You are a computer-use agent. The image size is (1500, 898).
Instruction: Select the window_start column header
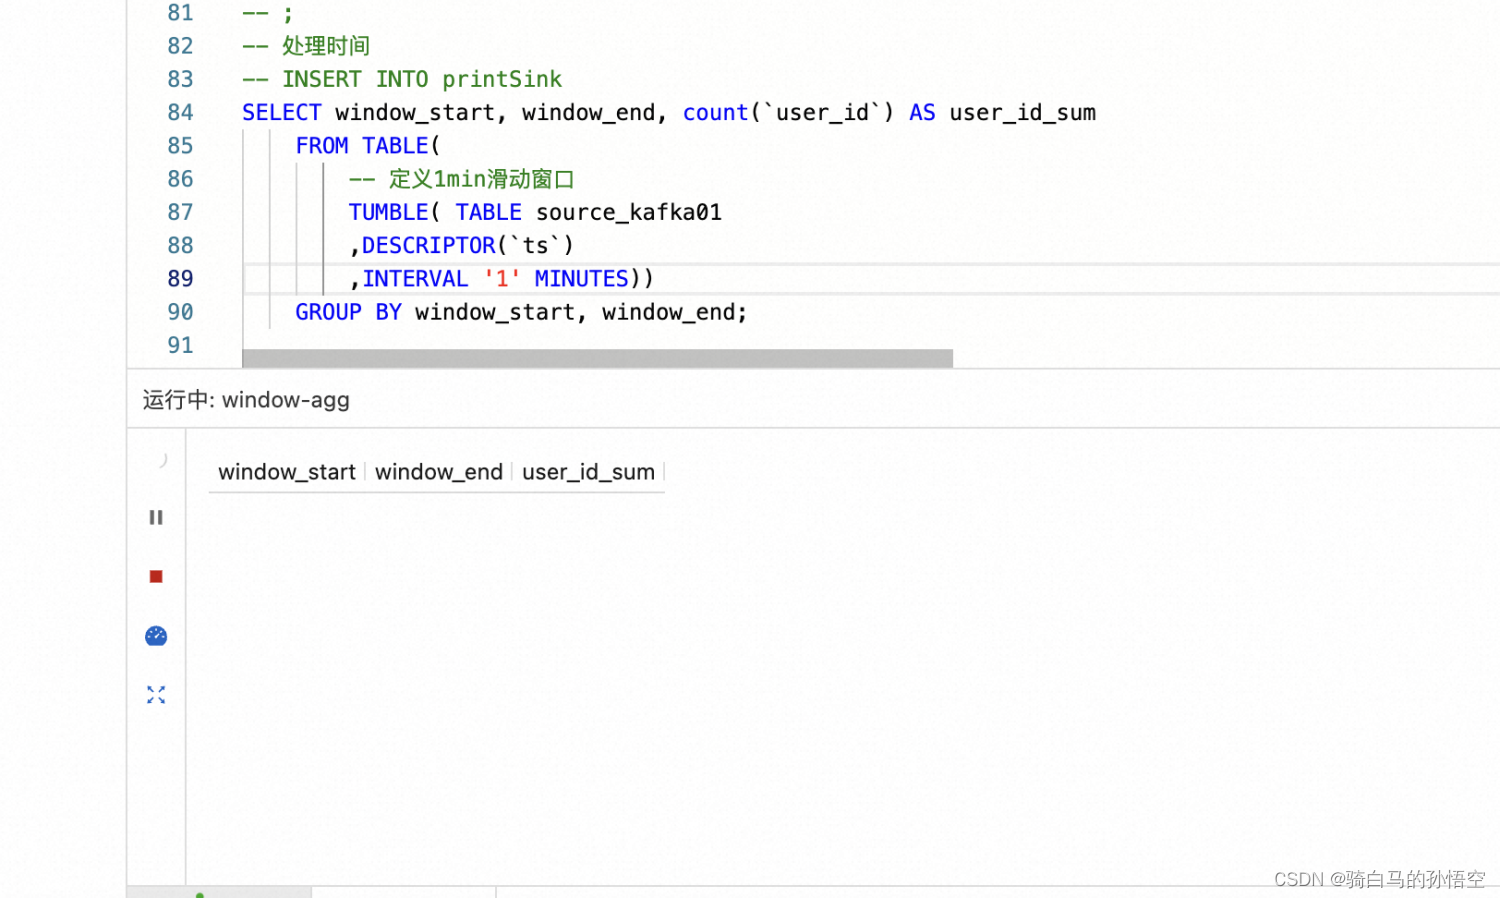(287, 472)
